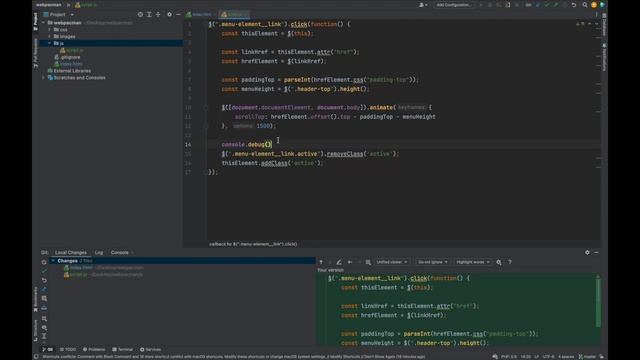Open the user account icon in top toolbar

(423, 5)
